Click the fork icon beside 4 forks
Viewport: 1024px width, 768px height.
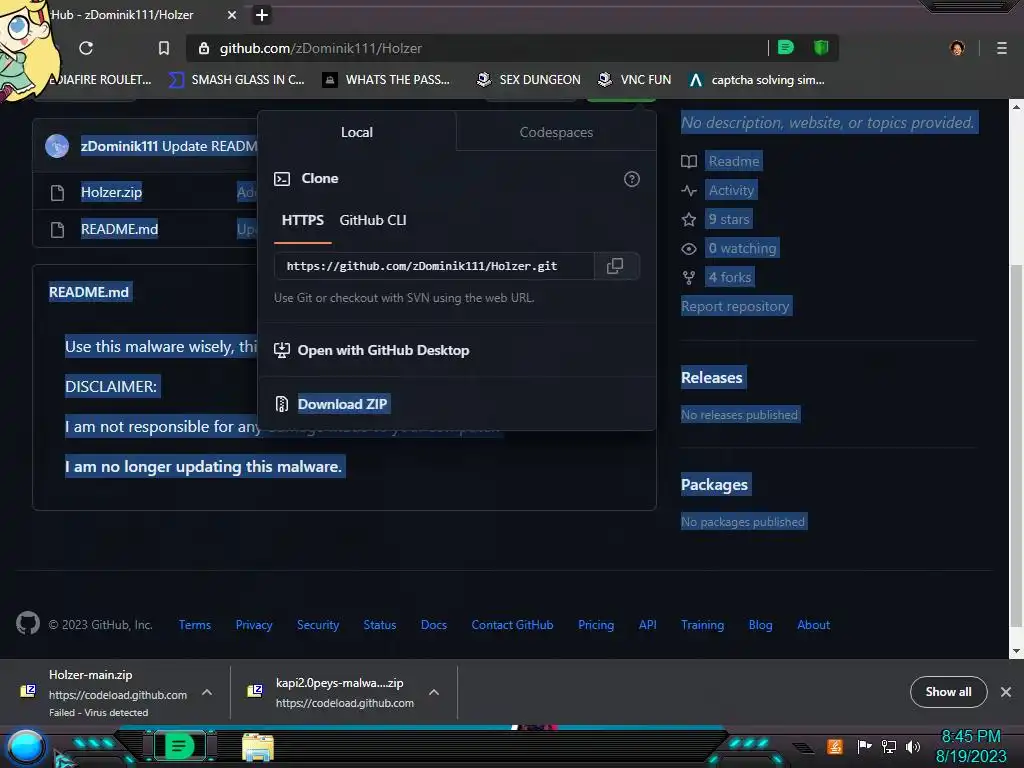click(689, 278)
